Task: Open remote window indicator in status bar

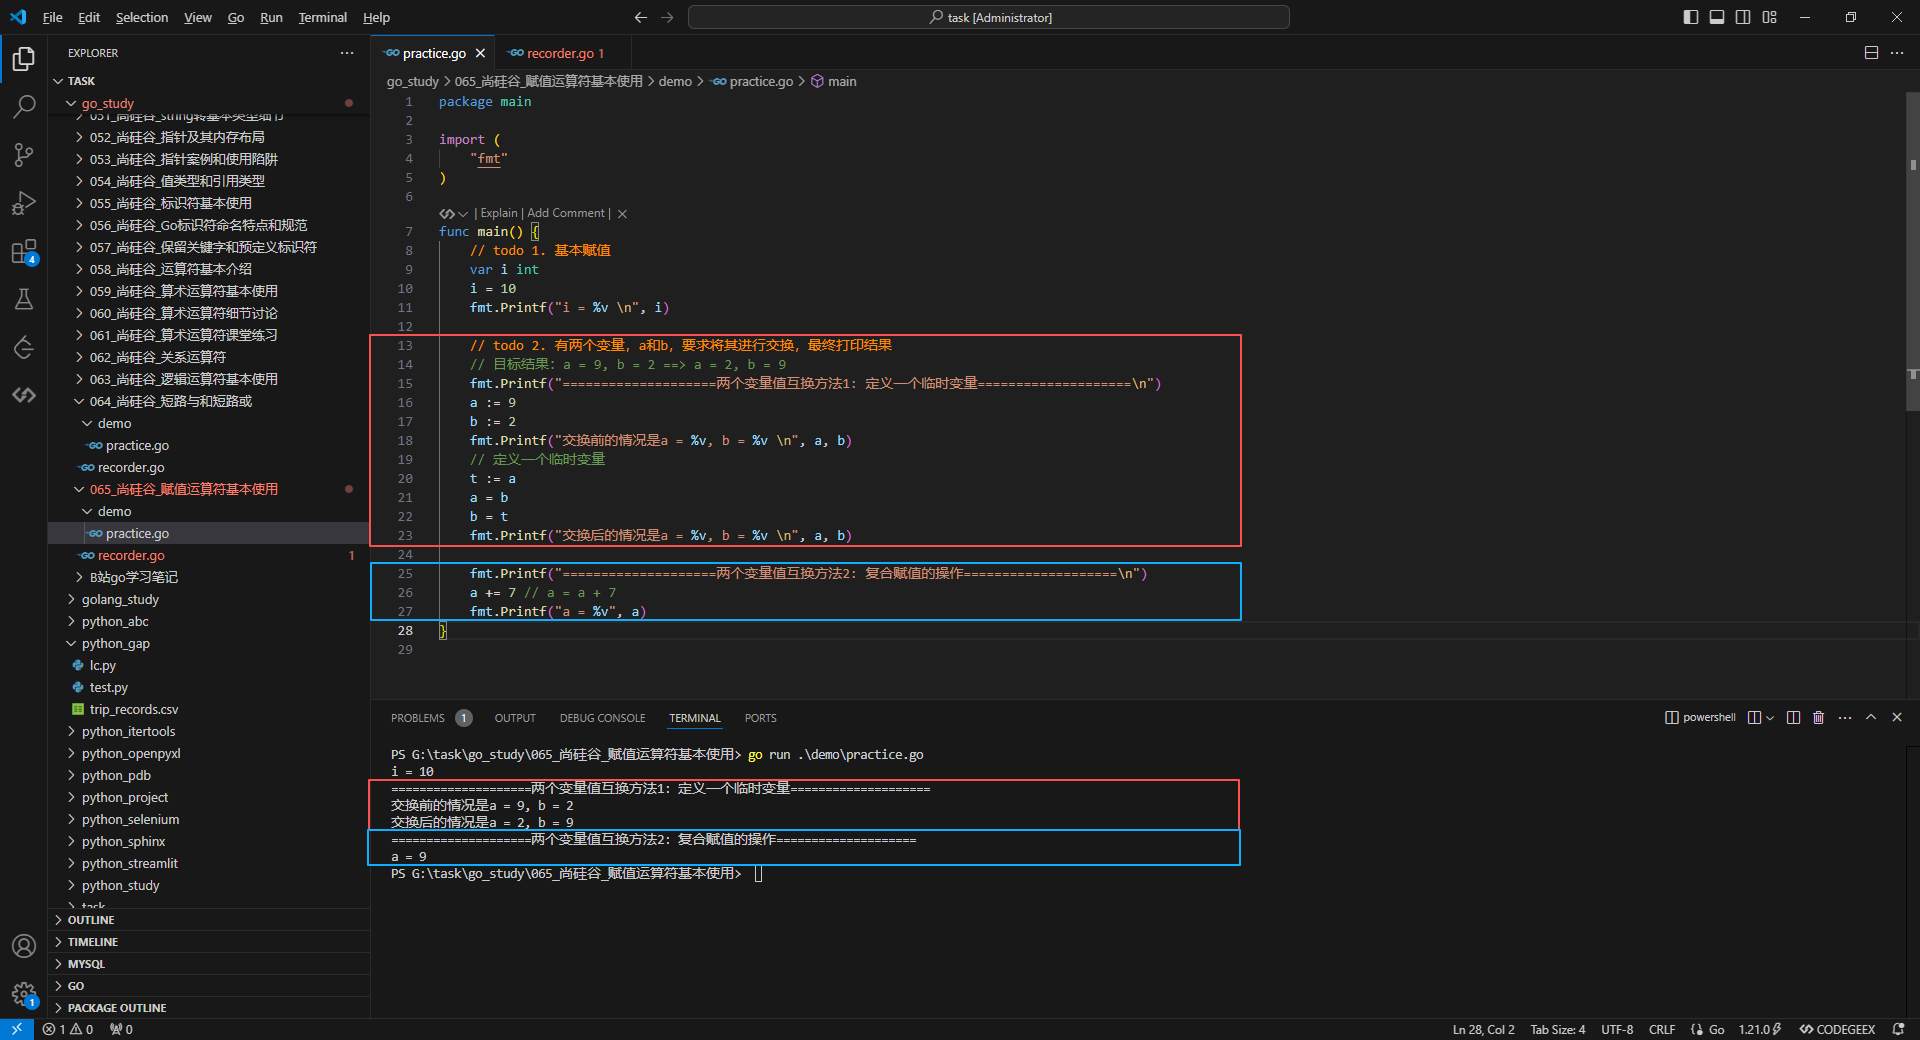Action: tap(17, 1029)
